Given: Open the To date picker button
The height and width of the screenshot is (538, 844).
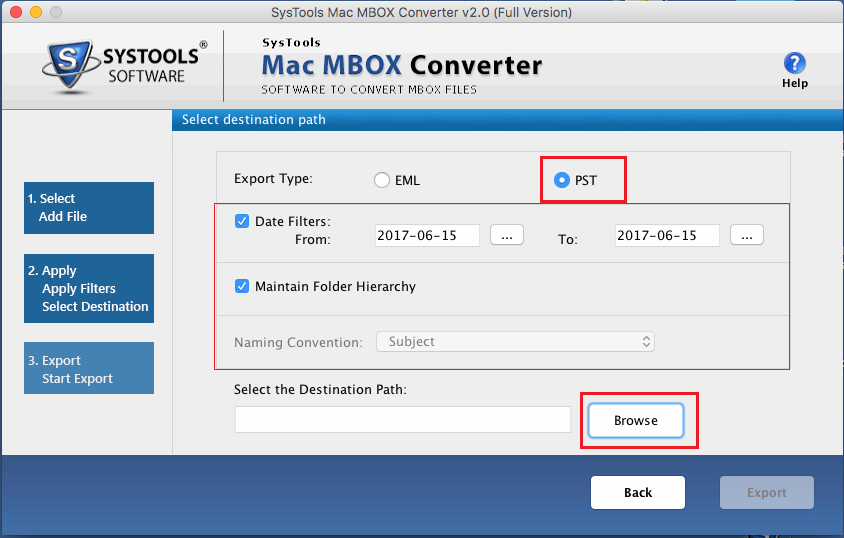Looking at the screenshot, I should 747,235.
